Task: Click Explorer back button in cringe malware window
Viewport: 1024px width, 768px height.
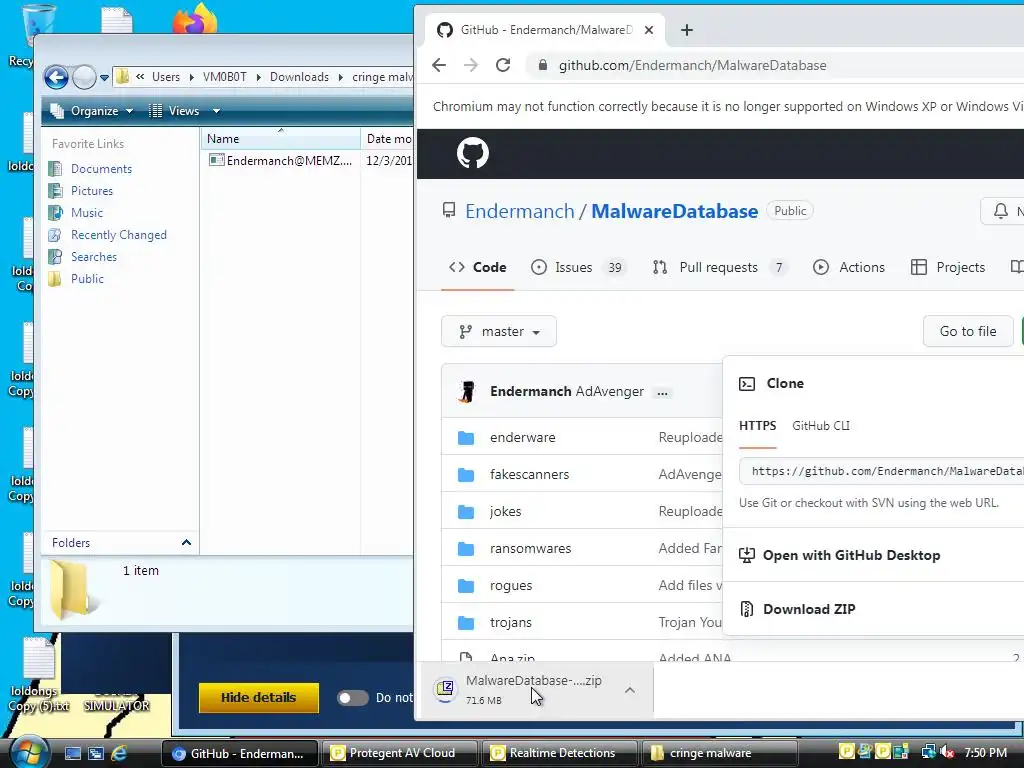Action: [56, 78]
